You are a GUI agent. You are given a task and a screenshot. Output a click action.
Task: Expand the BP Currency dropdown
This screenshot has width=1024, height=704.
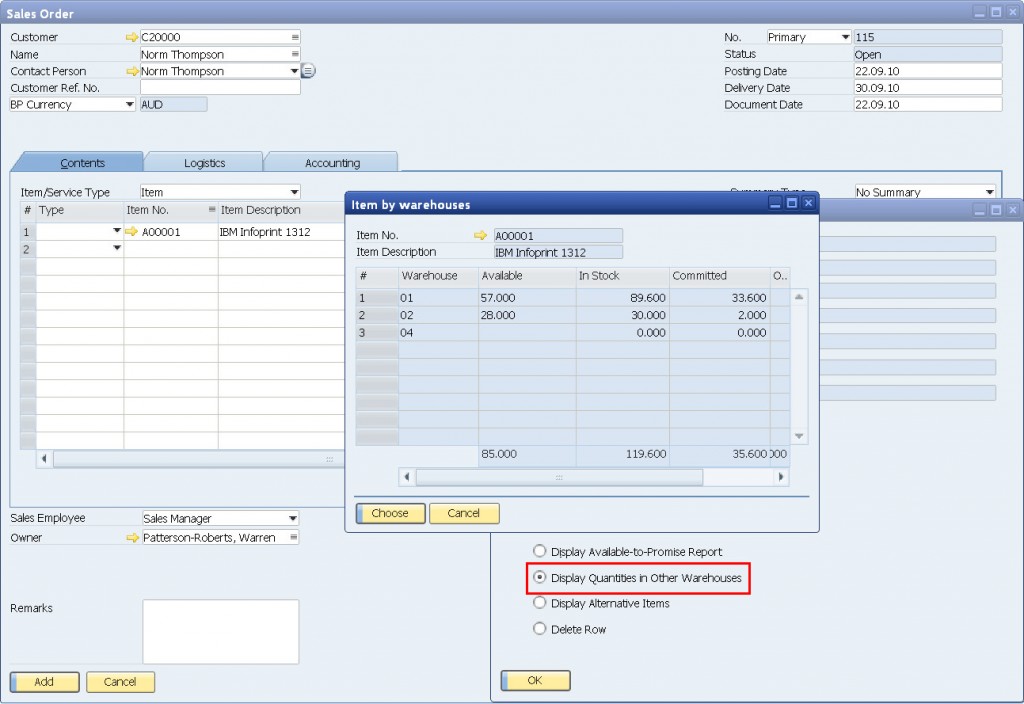129,105
